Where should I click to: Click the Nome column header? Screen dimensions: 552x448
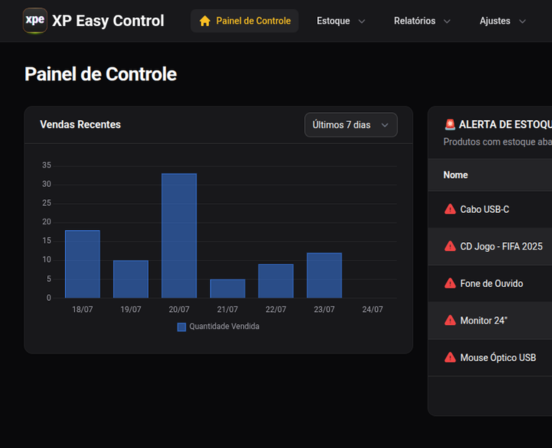pos(455,175)
